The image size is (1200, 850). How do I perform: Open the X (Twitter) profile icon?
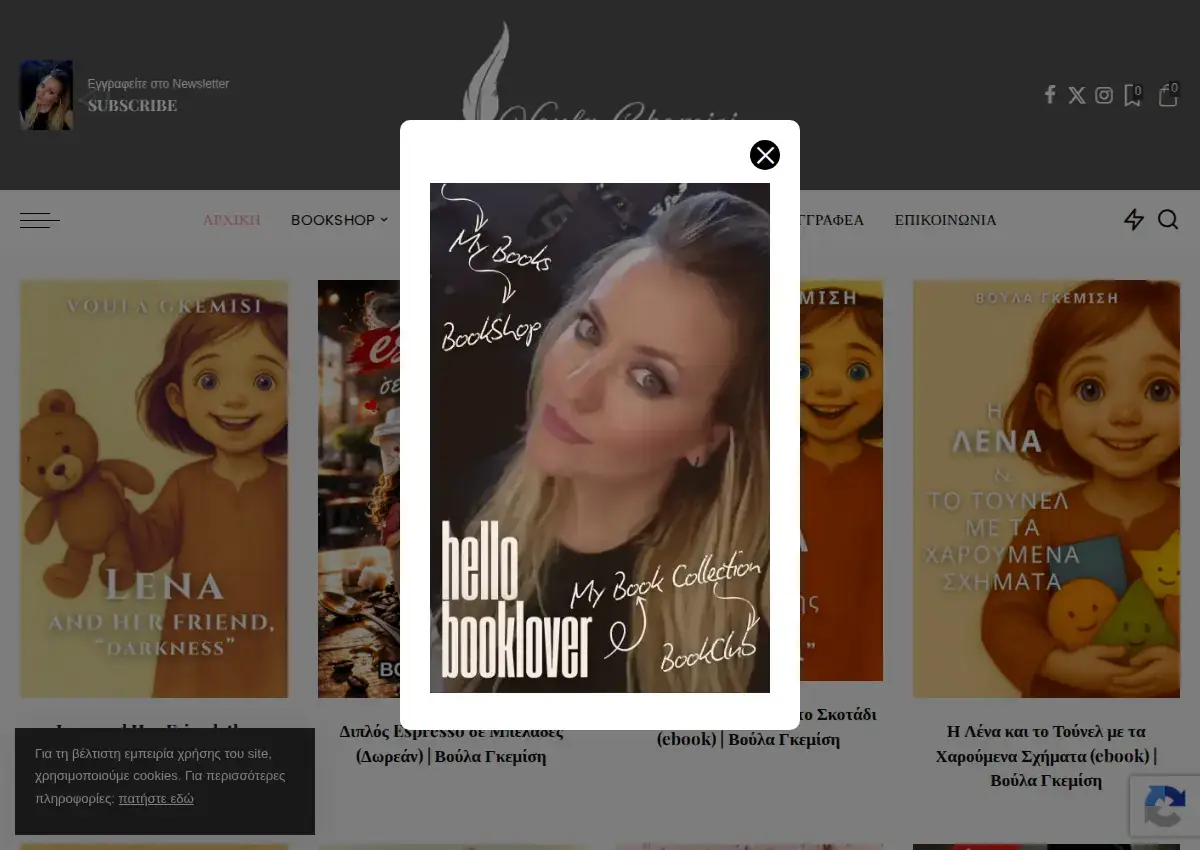click(x=1076, y=95)
